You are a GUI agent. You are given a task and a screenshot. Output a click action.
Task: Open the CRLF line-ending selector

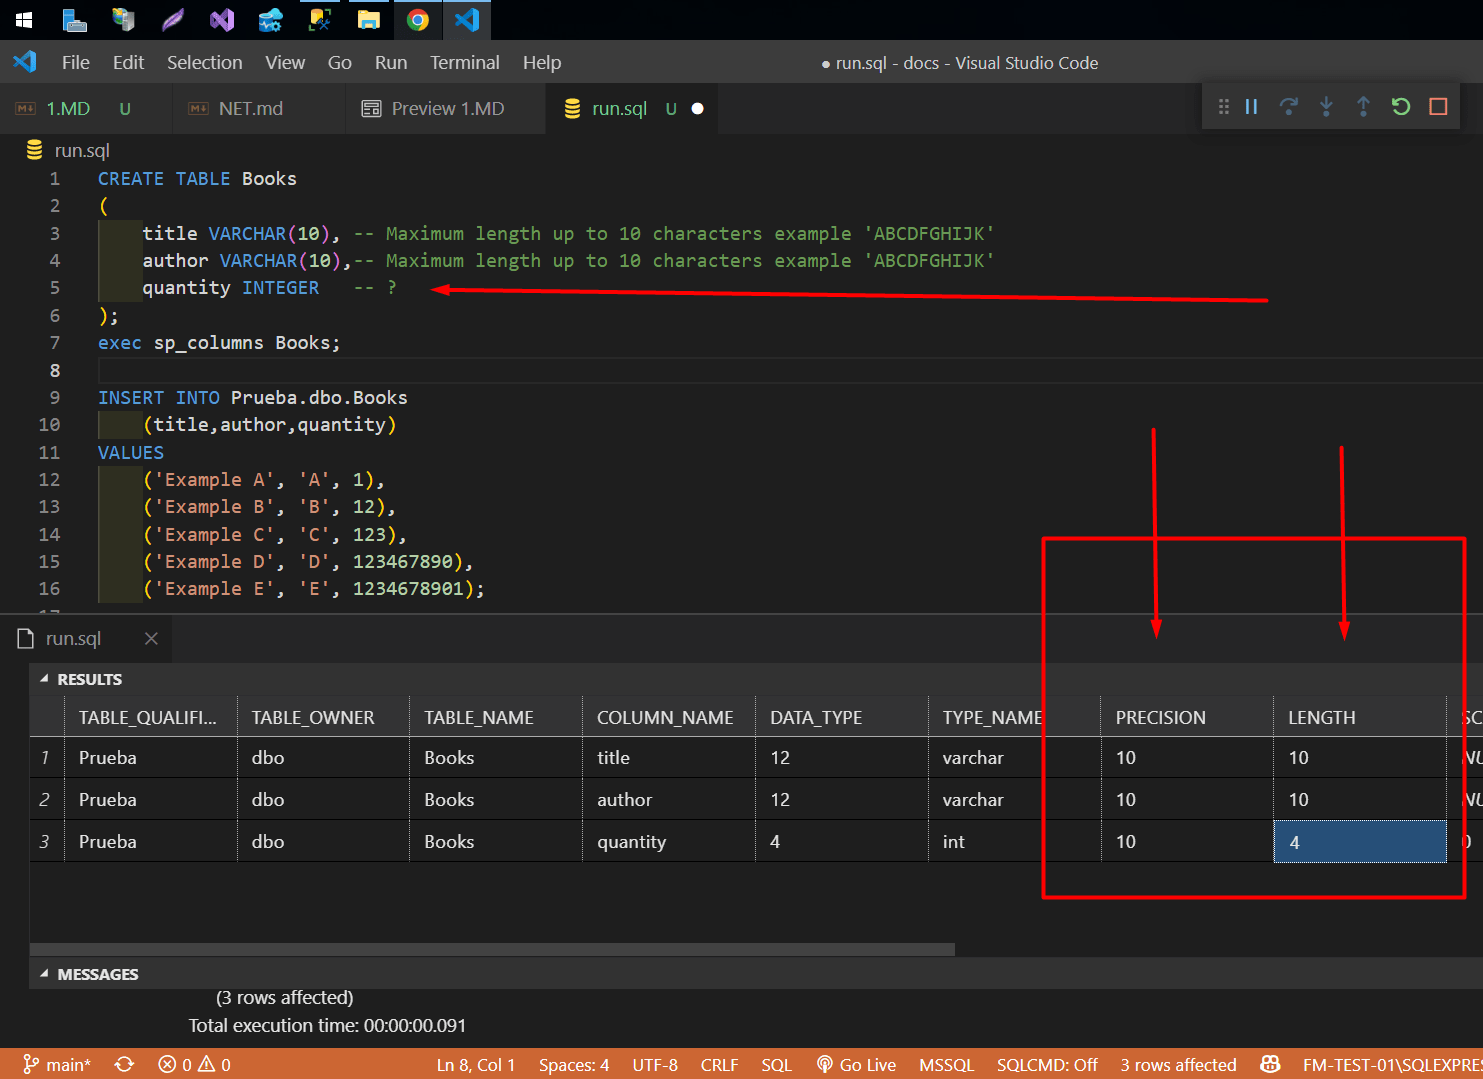click(719, 1064)
